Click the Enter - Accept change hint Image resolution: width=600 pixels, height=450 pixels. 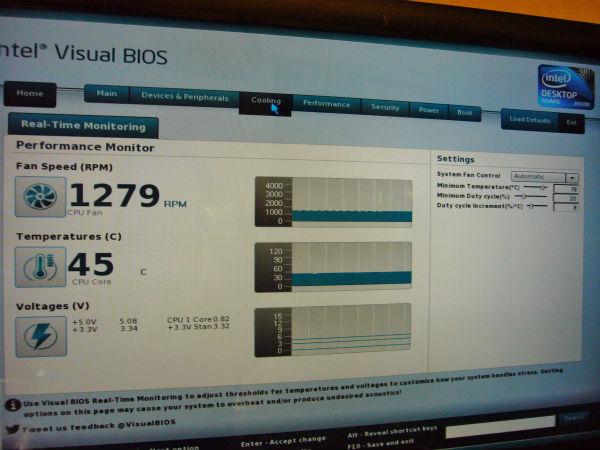[283, 442]
